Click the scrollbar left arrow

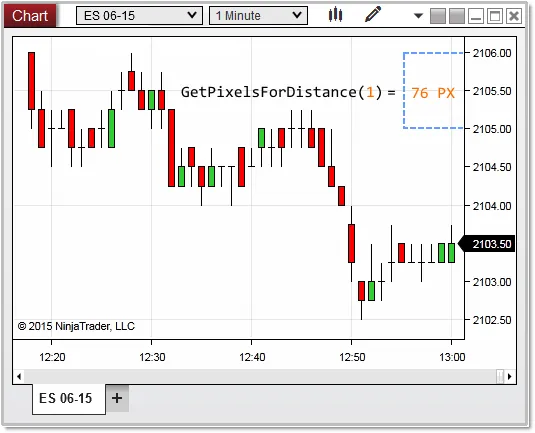point(19,376)
